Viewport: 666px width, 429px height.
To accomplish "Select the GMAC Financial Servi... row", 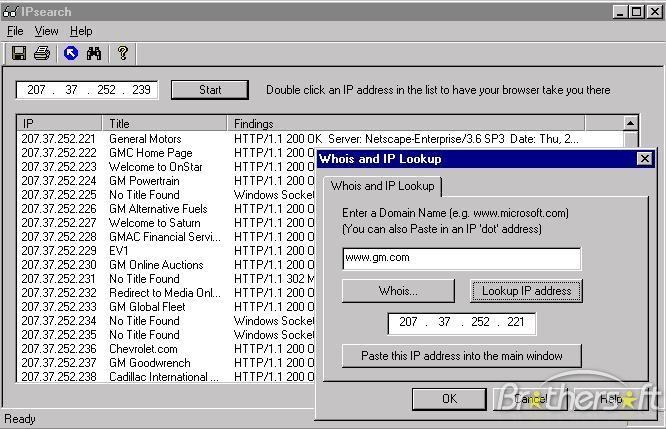I will point(166,237).
